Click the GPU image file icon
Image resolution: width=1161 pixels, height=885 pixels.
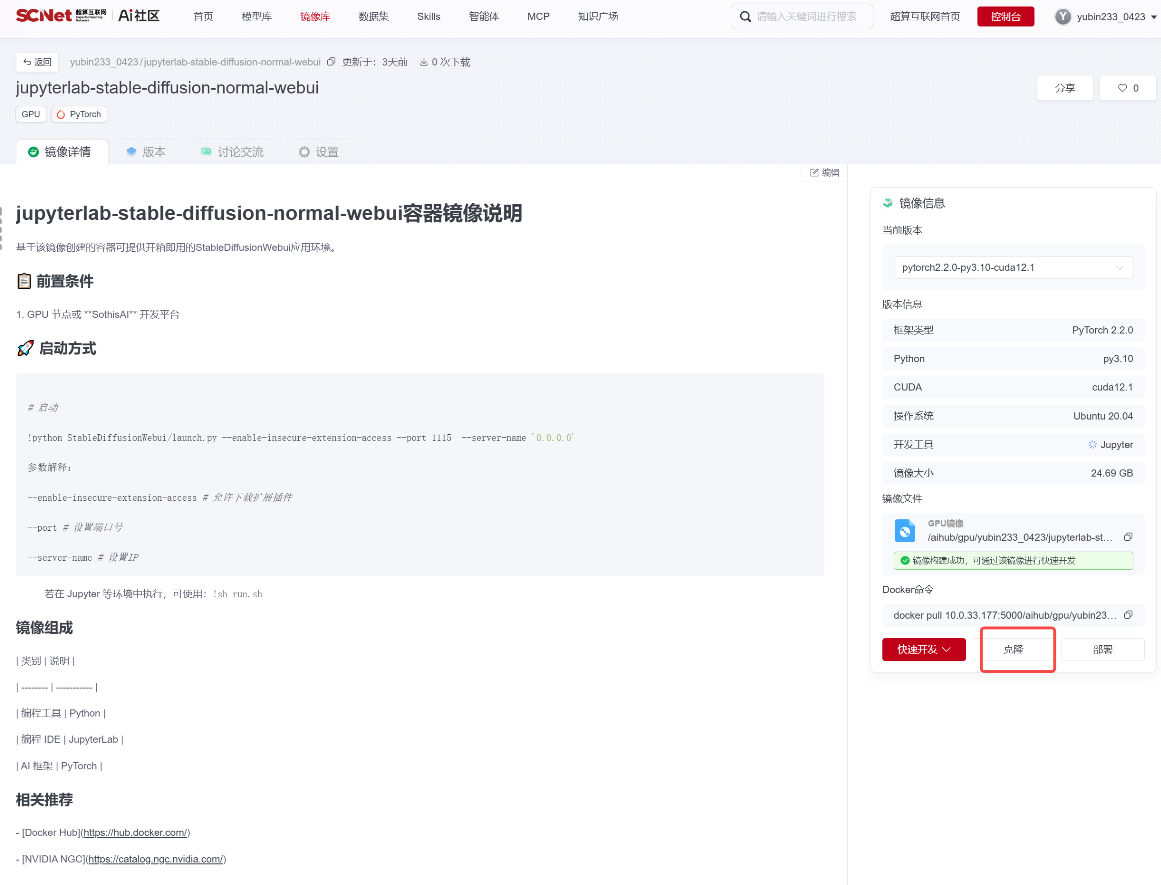click(x=905, y=530)
